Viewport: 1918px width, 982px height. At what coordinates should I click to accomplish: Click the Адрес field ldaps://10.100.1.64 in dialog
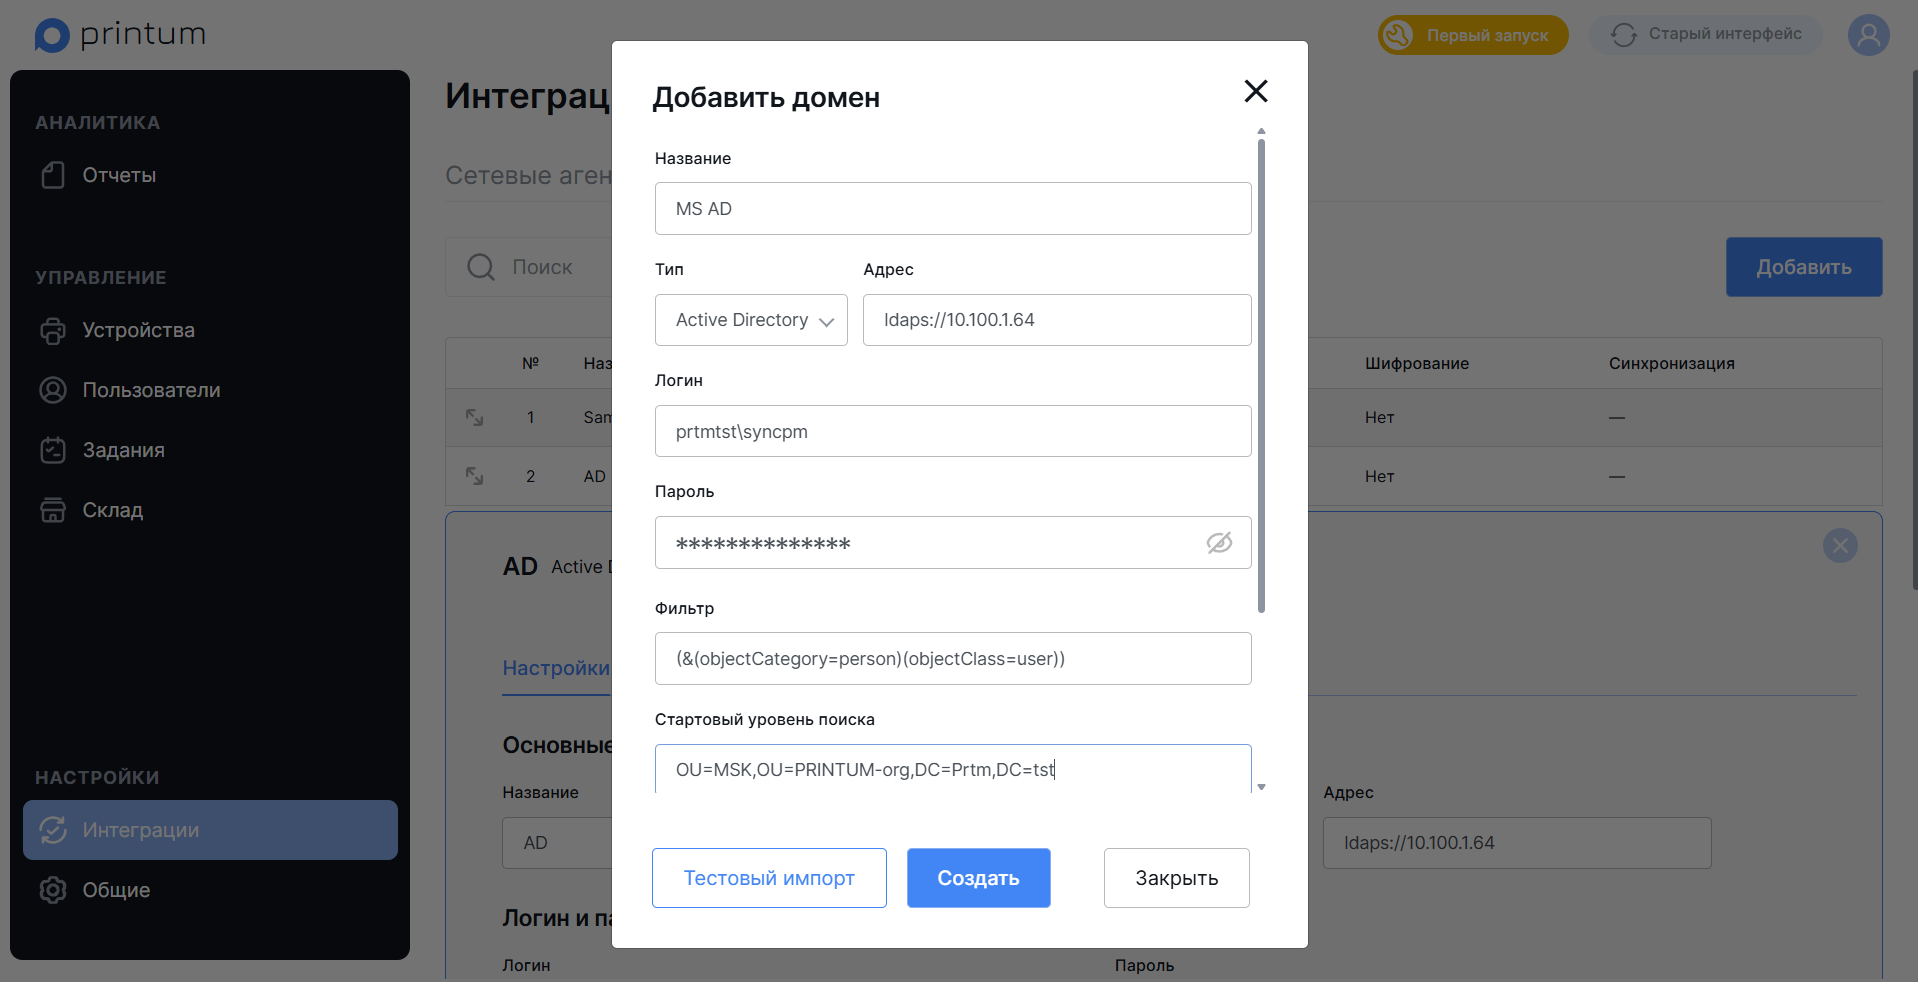click(1057, 320)
